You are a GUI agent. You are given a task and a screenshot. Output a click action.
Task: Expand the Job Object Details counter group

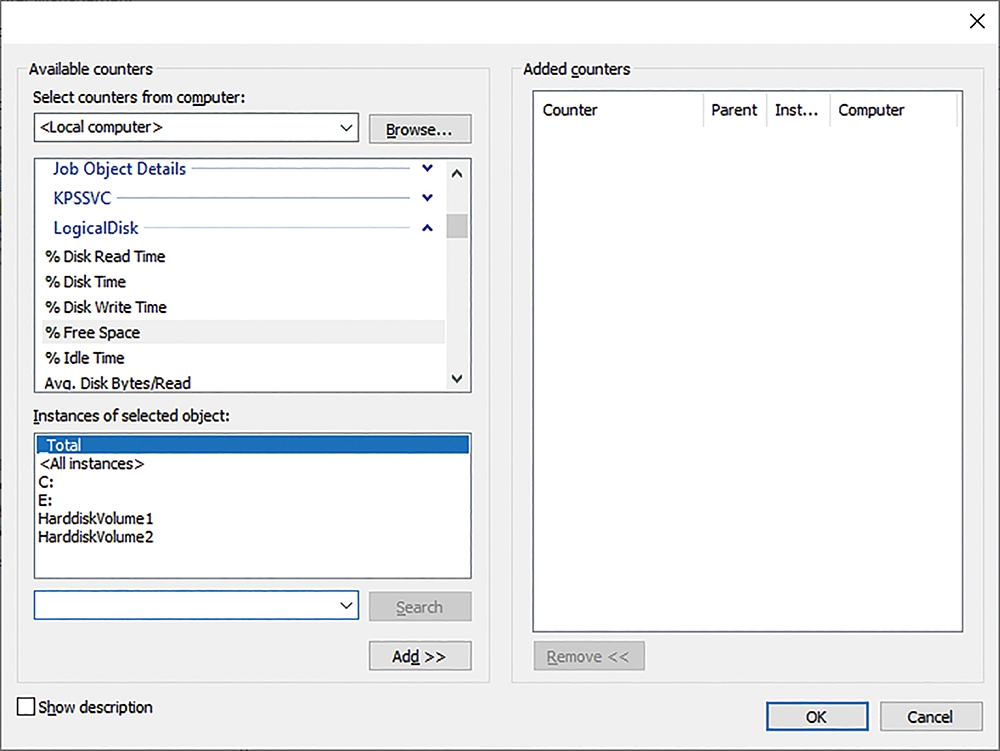(427, 168)
